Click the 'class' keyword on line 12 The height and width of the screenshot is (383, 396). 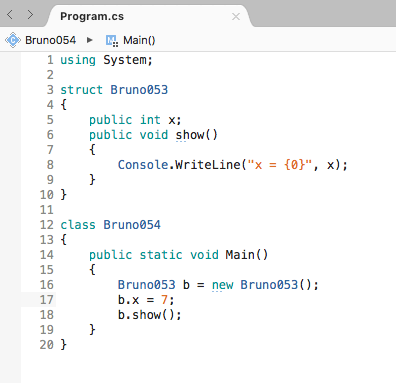[78, 225]
